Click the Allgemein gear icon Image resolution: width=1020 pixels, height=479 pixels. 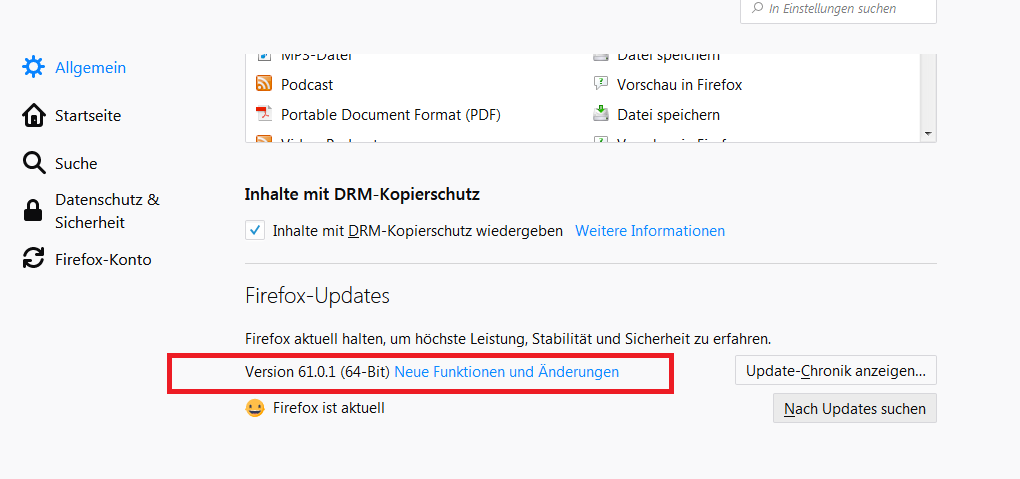click(33, 67)
